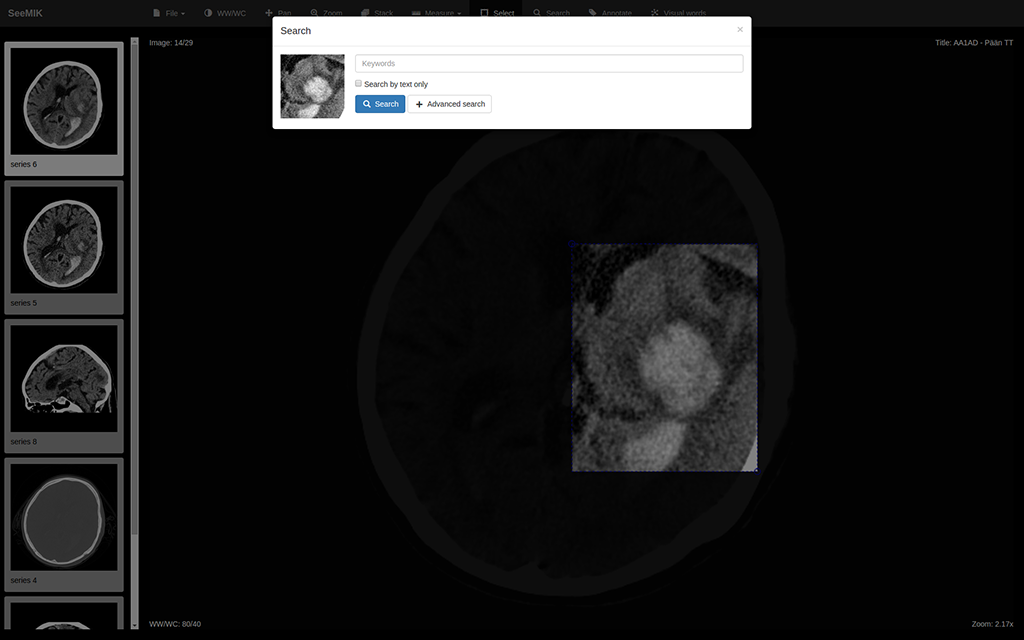Open the Annotate tool
Viewport: 1024px width, 640px height.
click(612, 13)
